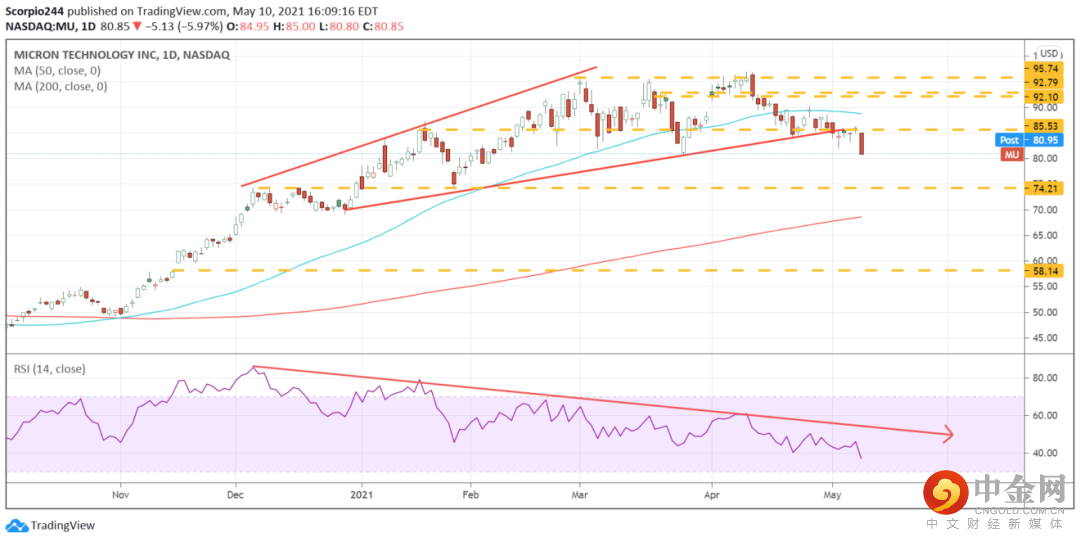Click the May label on the time axis
This screenshot has width=1080, height=542.
coord(833,494)
